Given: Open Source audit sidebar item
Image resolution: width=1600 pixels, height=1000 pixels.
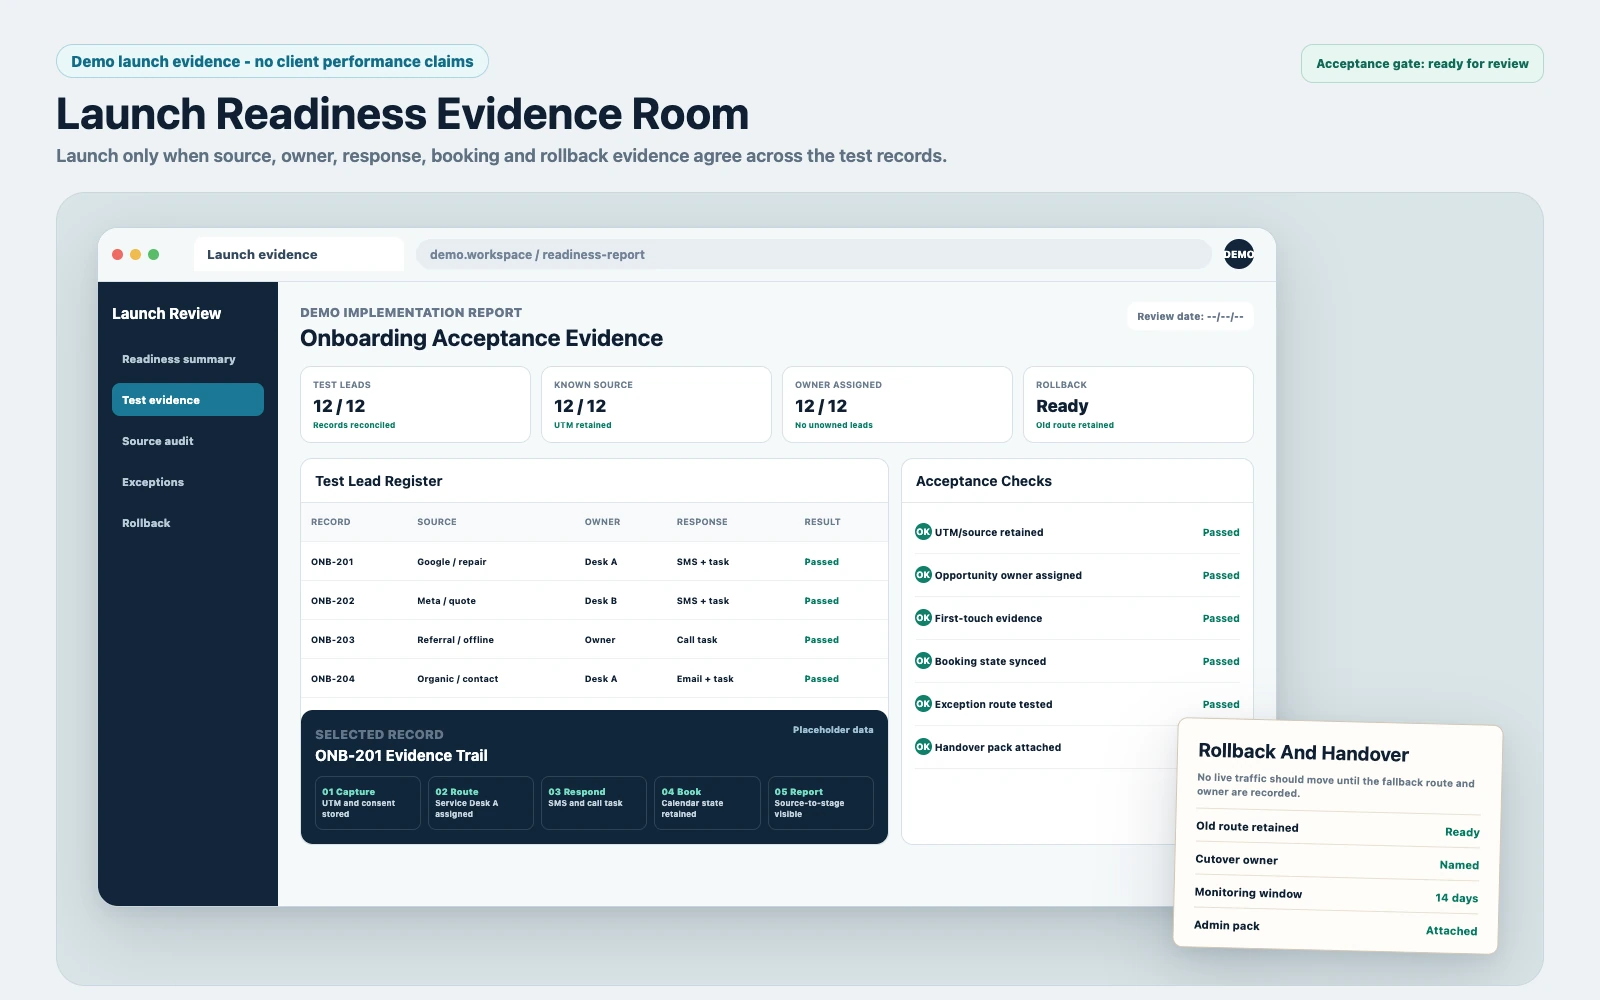Looking at the screenshot, I should (188, 441).
